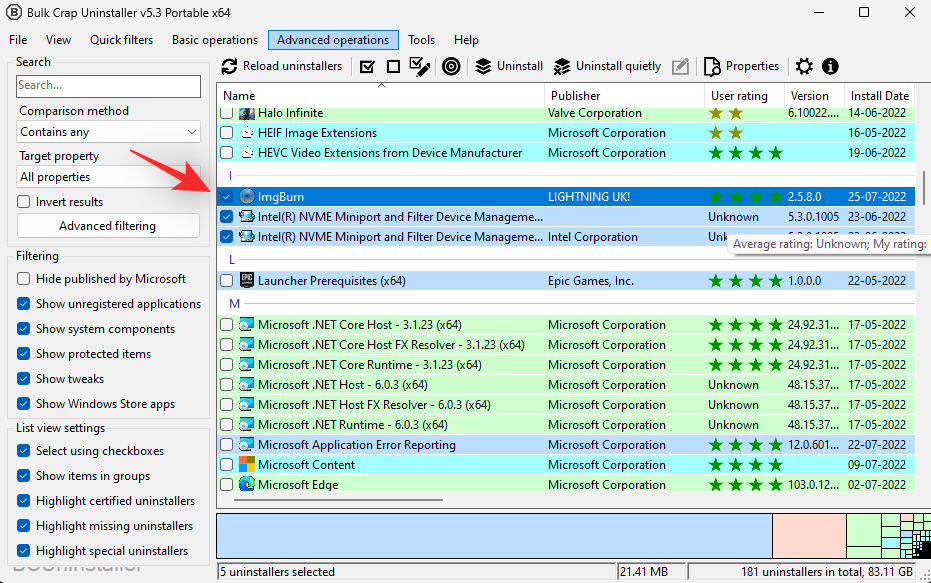Disable Show Windows Store apps
The height and width of the screenshot is (583, 931).
tap(22, 403)
